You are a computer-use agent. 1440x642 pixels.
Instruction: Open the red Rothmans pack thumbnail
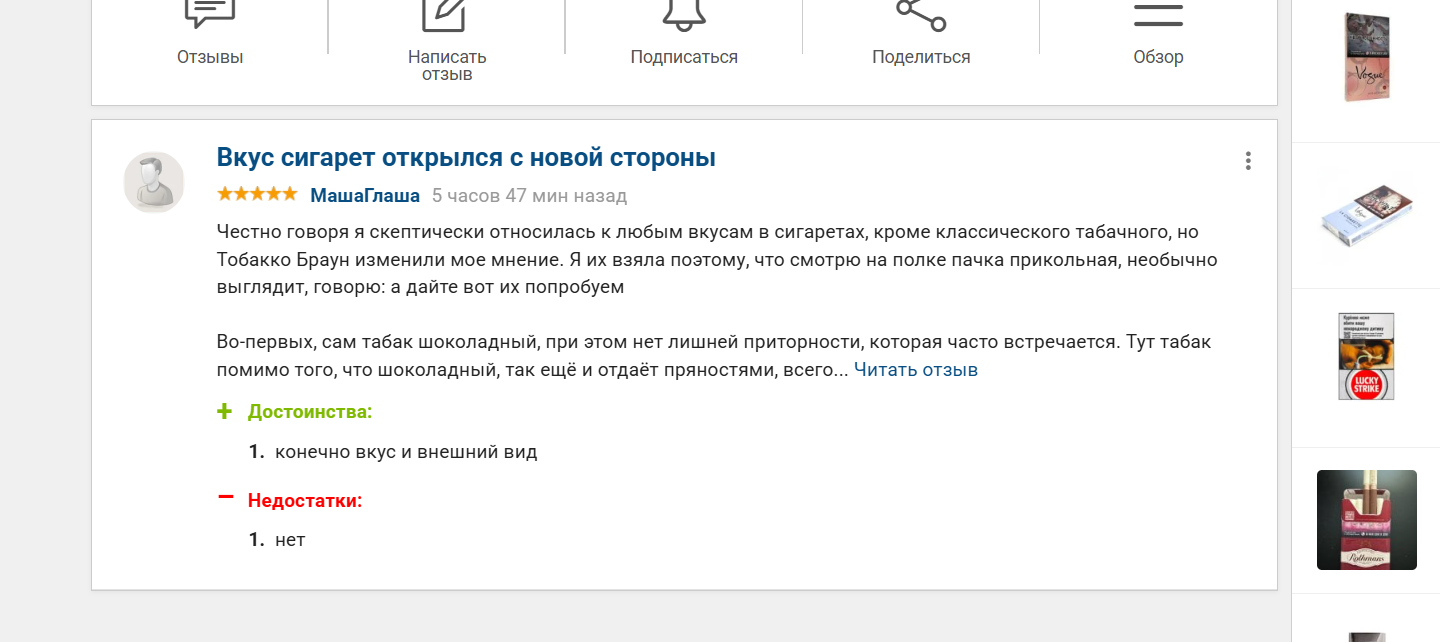(1367, 520)
